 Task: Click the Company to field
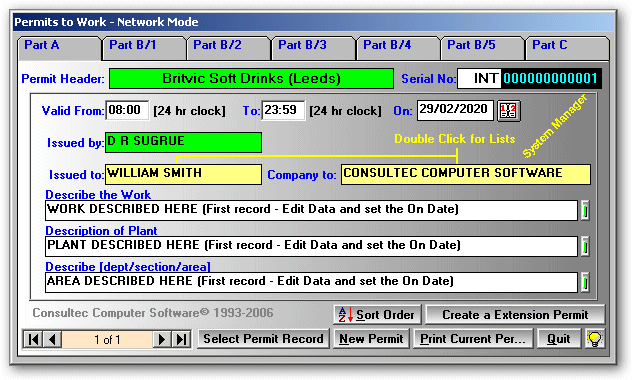coord(466,174)
